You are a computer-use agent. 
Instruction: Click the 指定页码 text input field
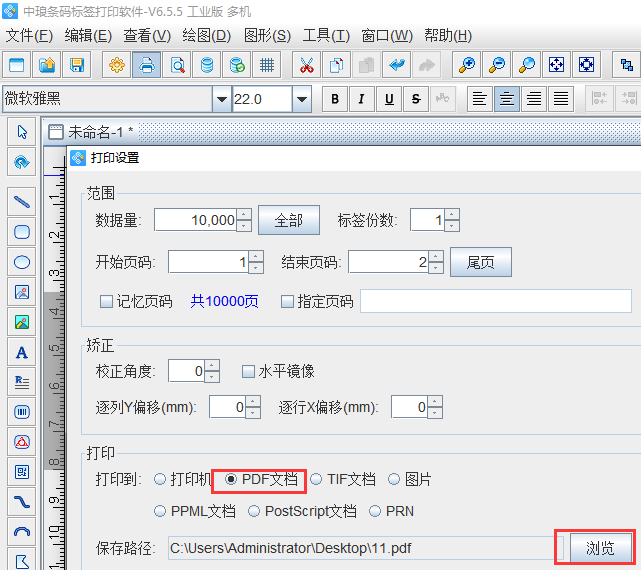tap(495, 301)
